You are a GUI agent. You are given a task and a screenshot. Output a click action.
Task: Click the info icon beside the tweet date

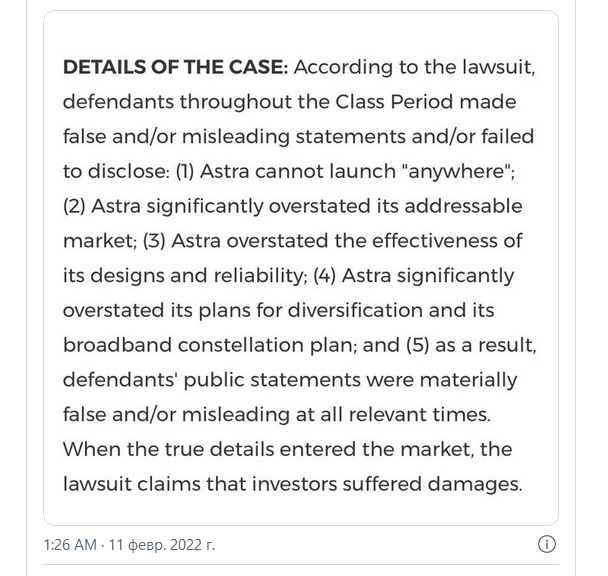pyautogui.click(x=547, y=545)
